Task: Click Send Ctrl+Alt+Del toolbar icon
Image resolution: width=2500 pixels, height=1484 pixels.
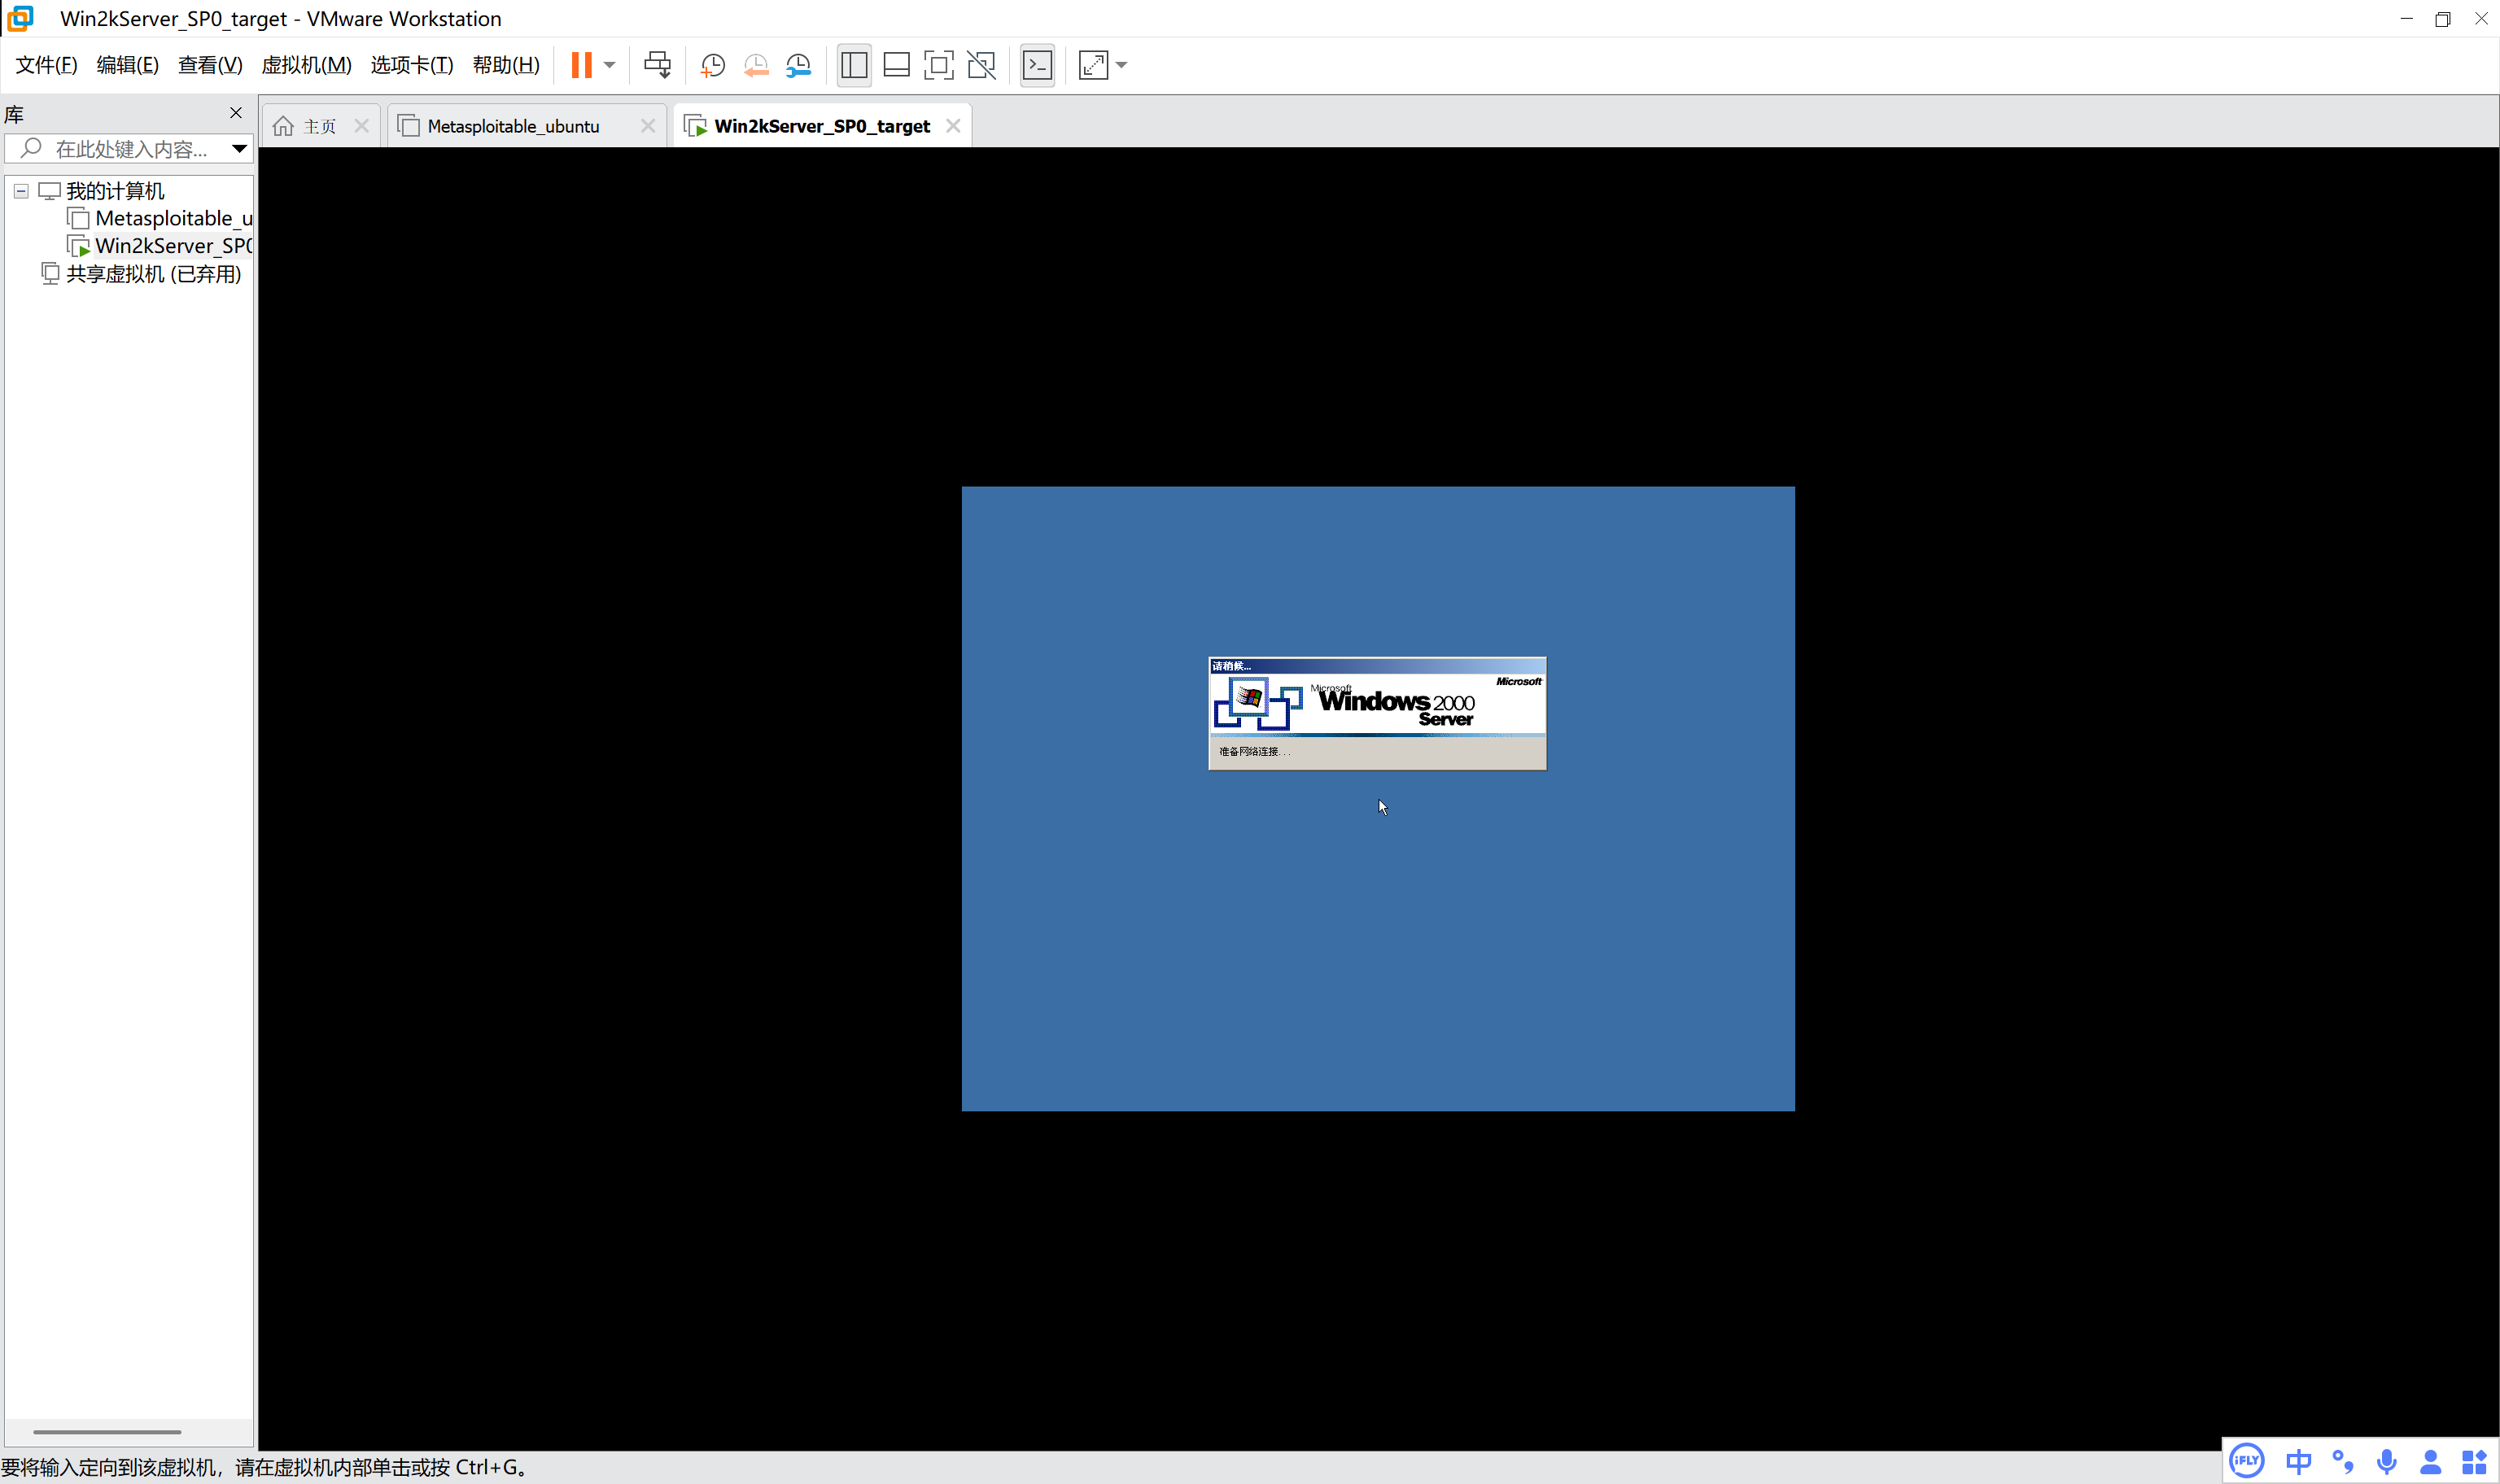Action: pyautogui.click(x=657, y=65)
